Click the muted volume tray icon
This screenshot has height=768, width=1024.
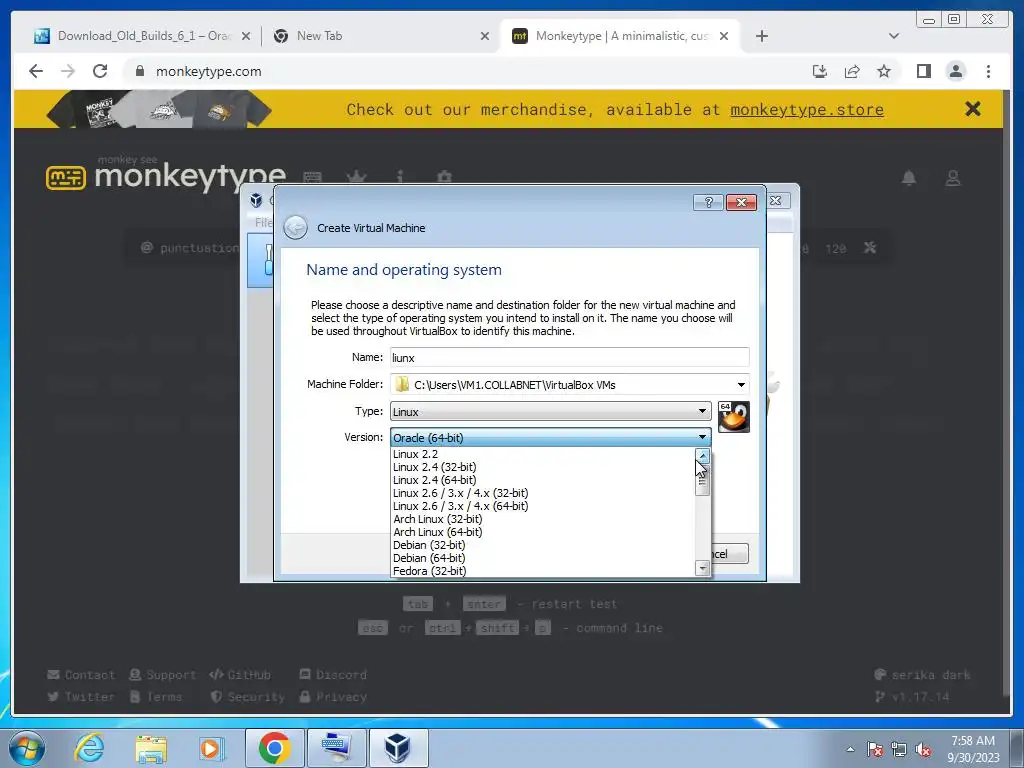point(923,750)
